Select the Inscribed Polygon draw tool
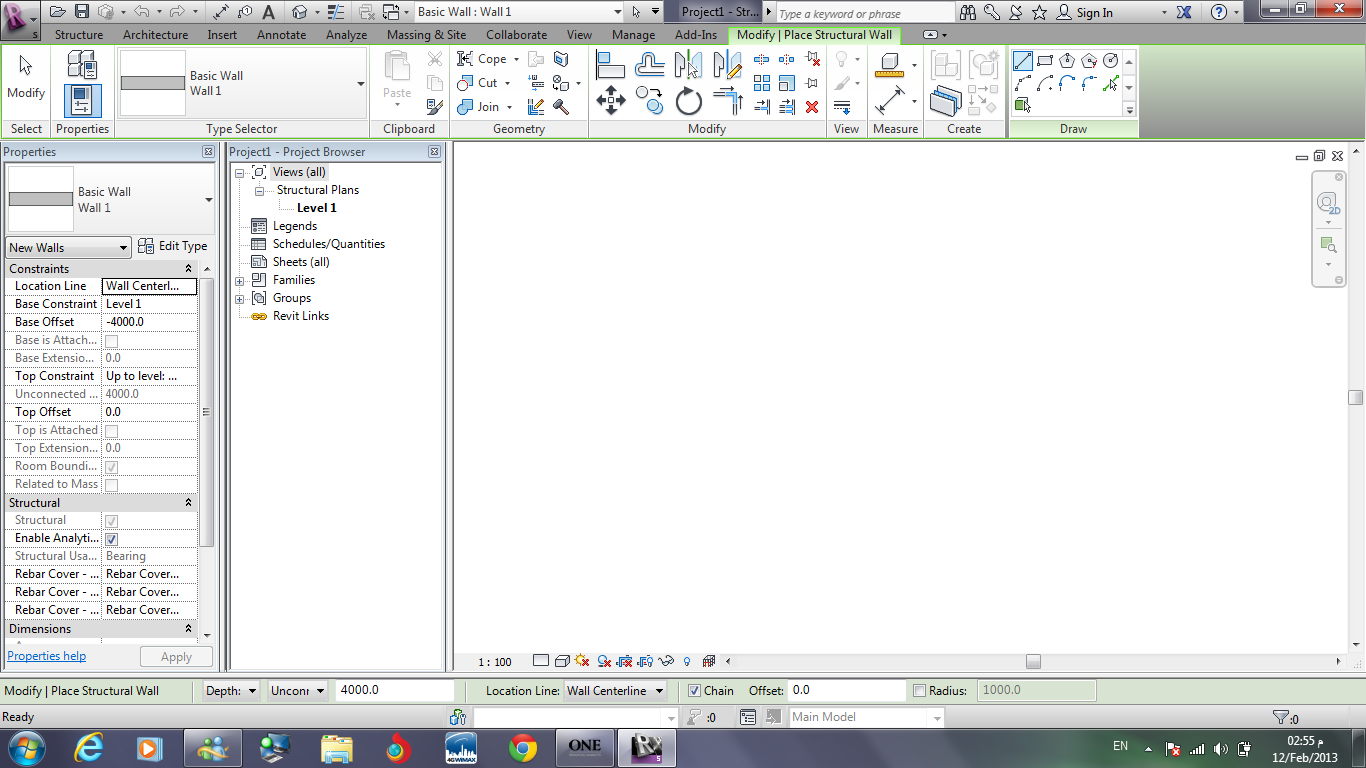 [x=1067, y=61]
